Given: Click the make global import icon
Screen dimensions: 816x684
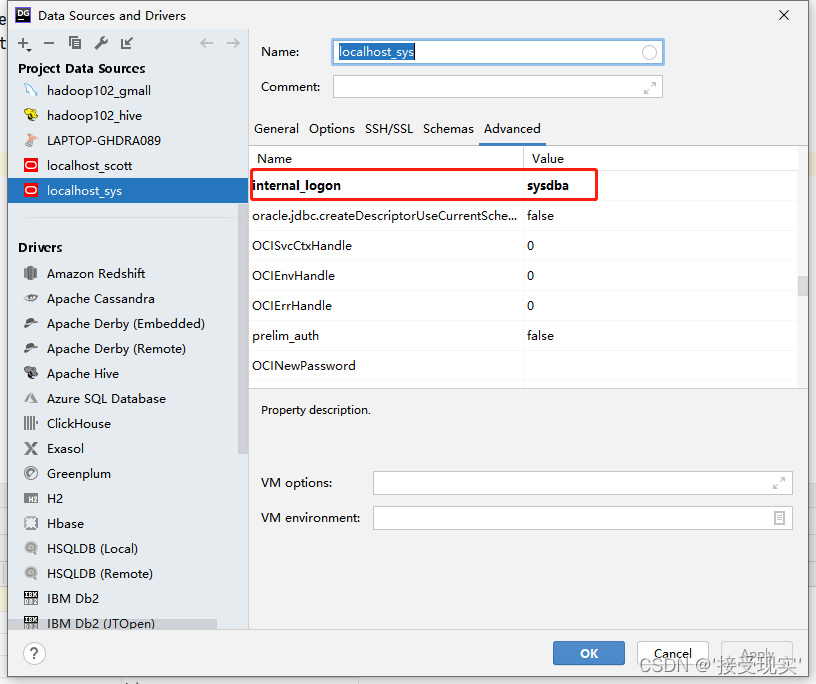Looking at the screenshot, I should (127, 43).
